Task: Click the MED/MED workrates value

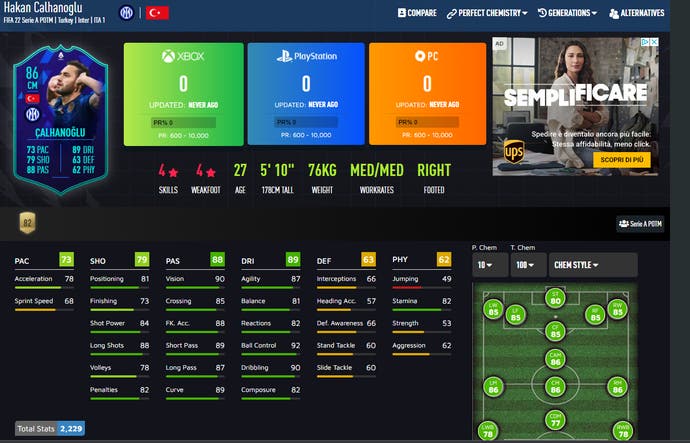Action: coord(377,170)
